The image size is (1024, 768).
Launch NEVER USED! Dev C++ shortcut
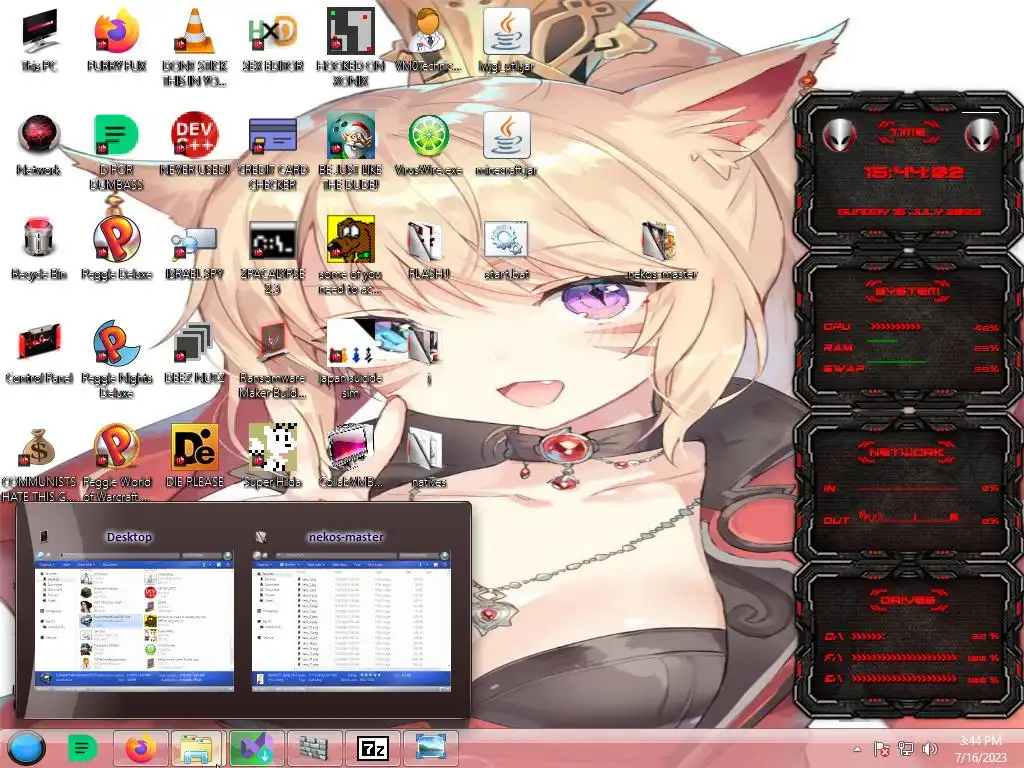[x=195, y=145]
